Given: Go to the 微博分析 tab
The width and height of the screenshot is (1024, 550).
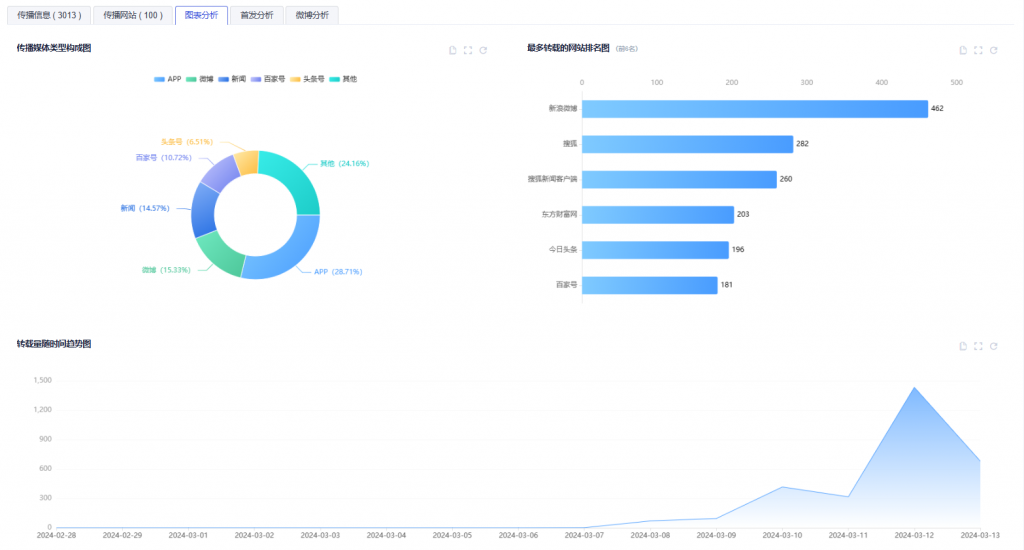Looking at the screenshot, I should point(312,15).
